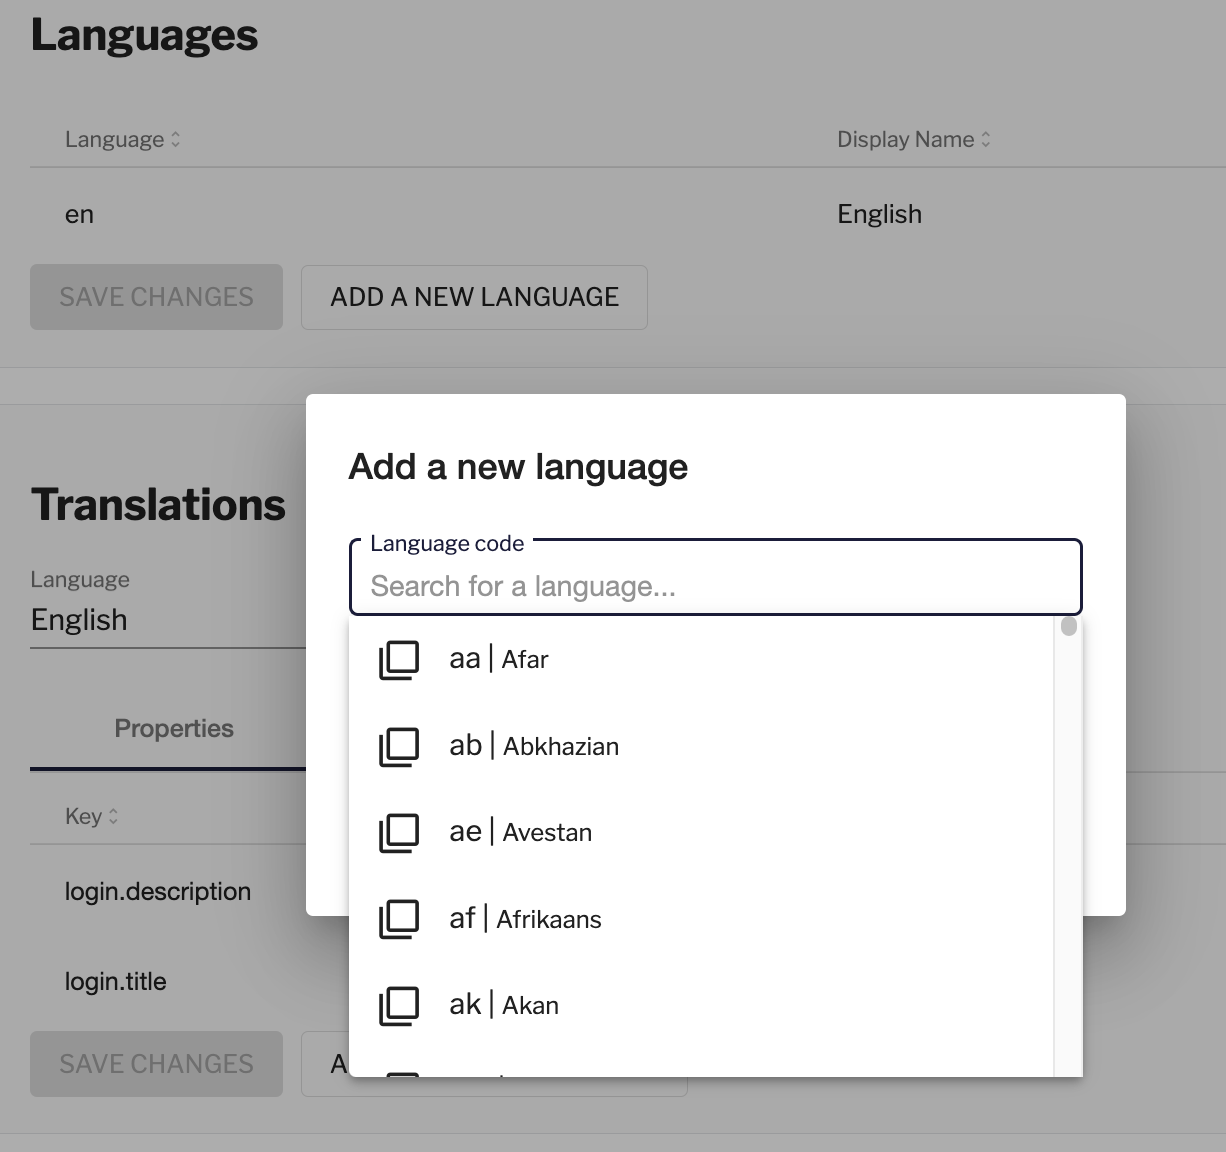The height and width of the screenshot is (1152, 1226).
Task: Select 'aa | Afar' from the list
Action: [499, 660]
